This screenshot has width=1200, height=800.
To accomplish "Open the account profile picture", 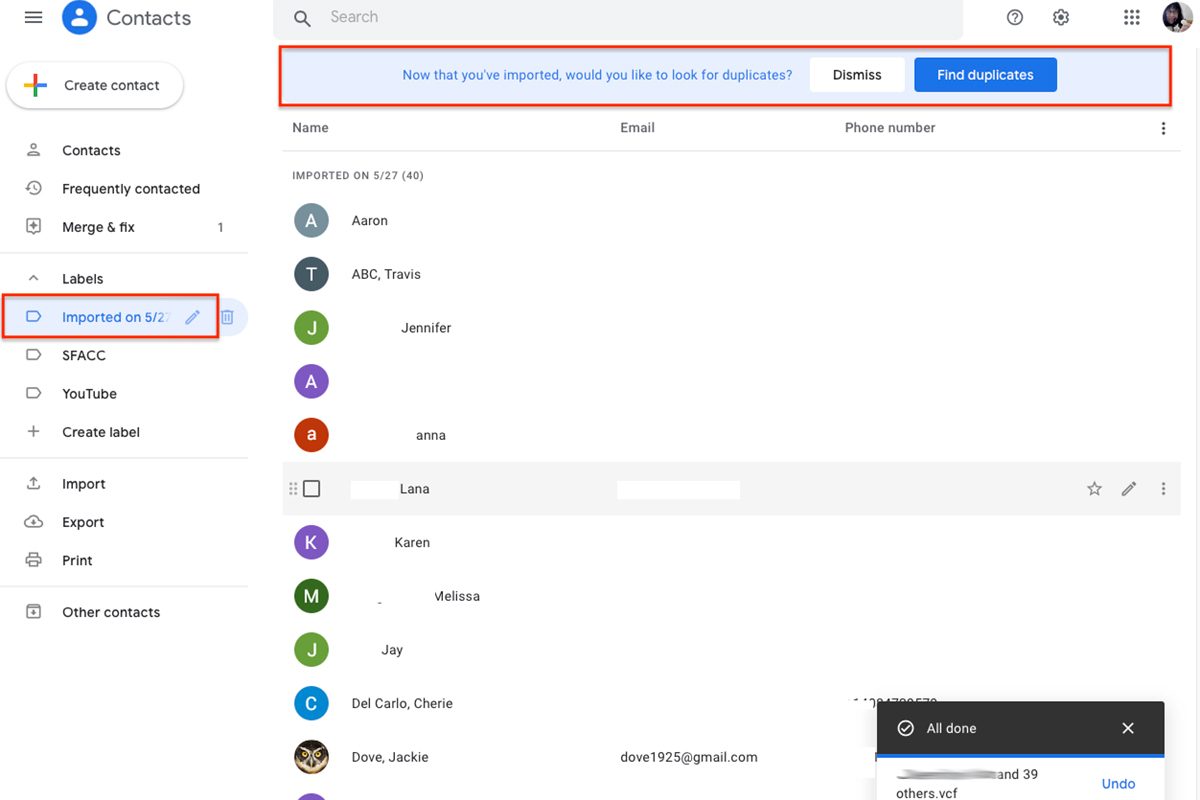I will [1177, 17].
